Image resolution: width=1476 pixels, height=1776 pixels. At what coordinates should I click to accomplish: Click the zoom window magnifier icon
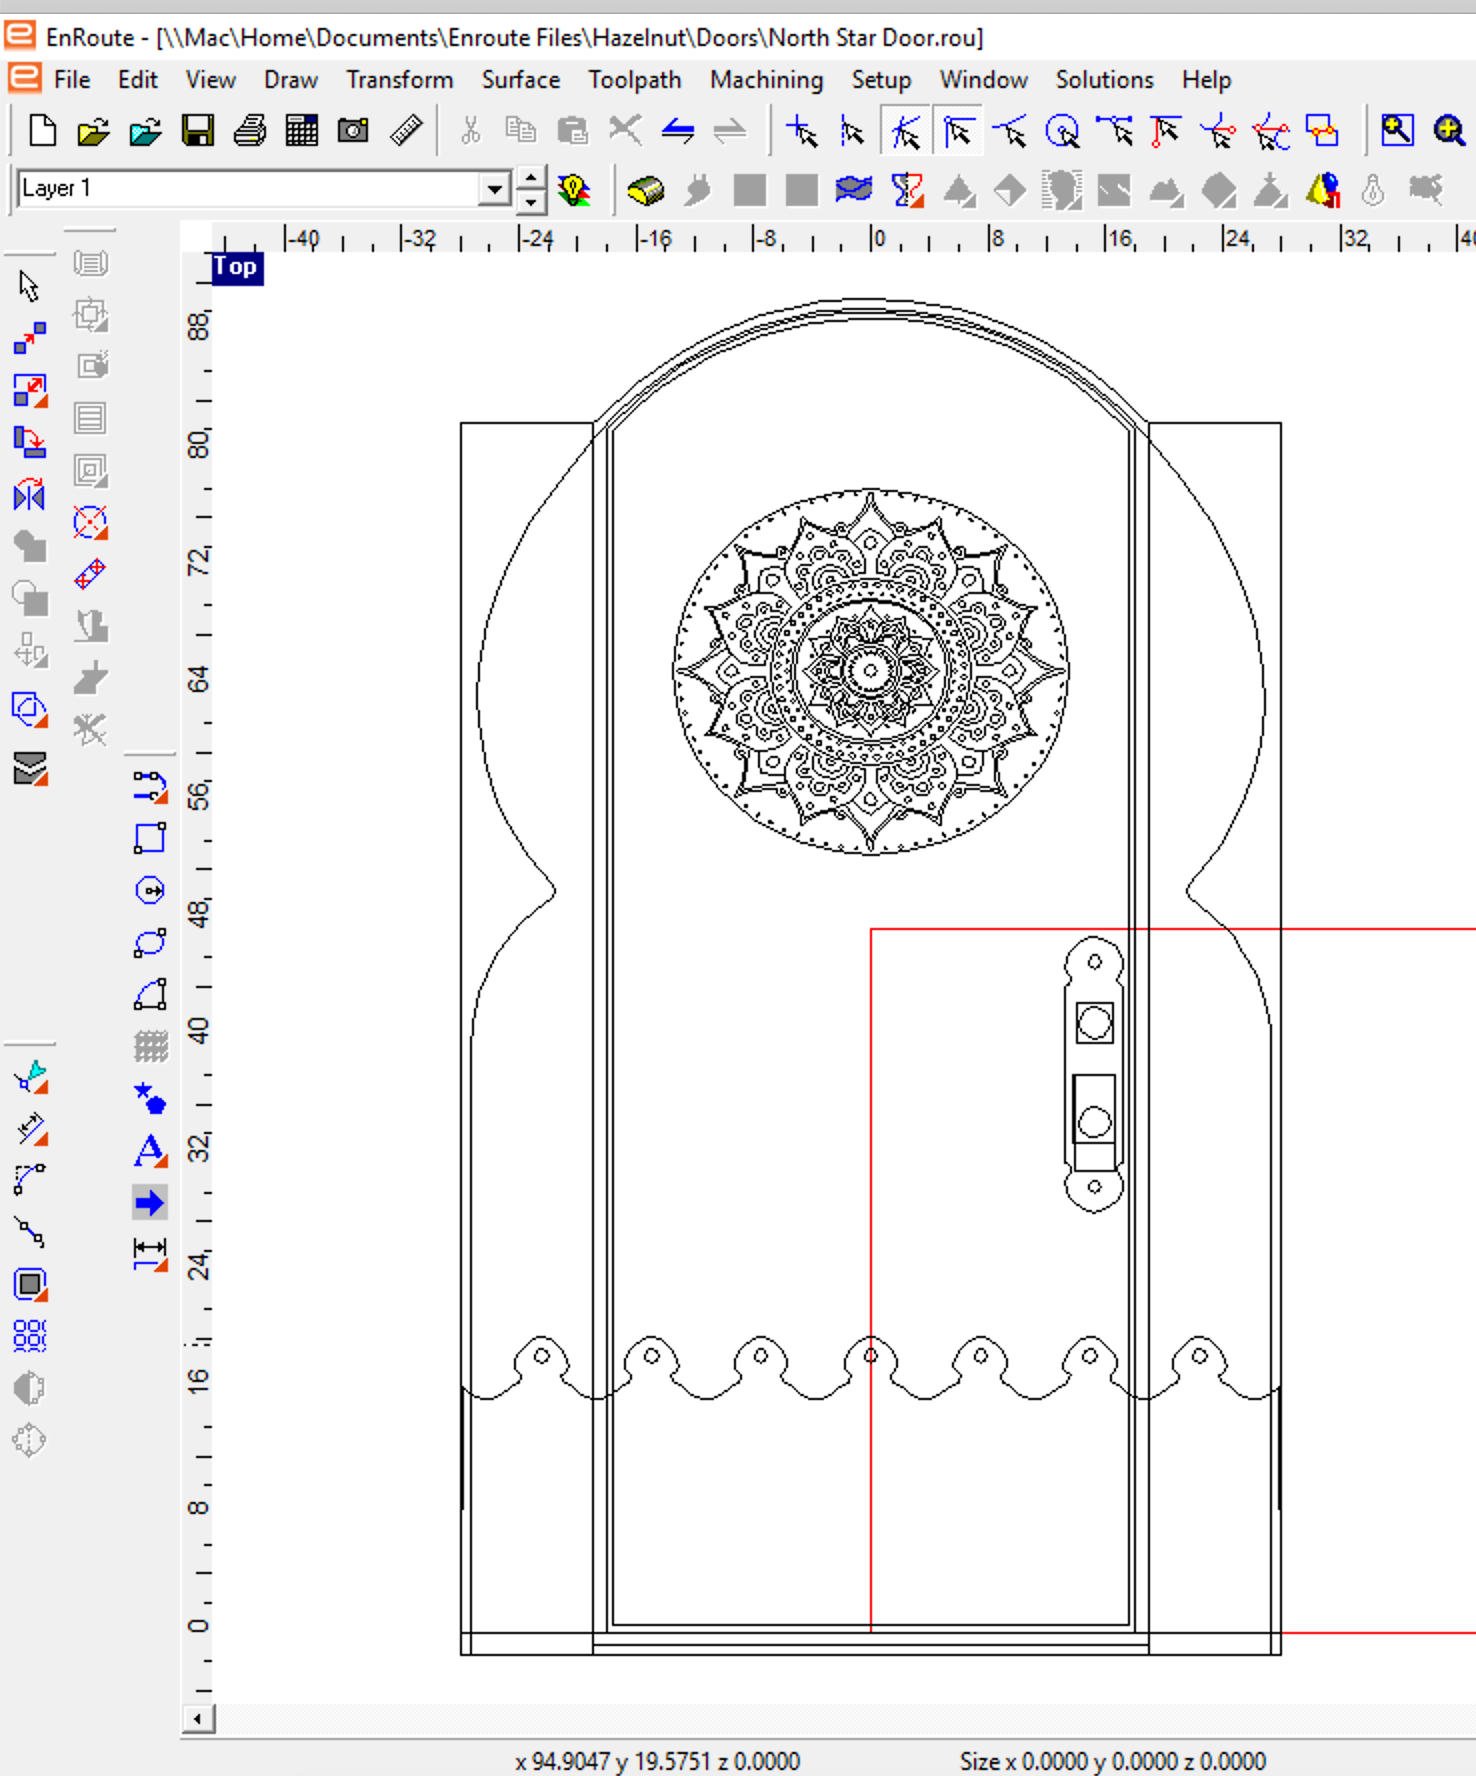tap(1397, 131)
